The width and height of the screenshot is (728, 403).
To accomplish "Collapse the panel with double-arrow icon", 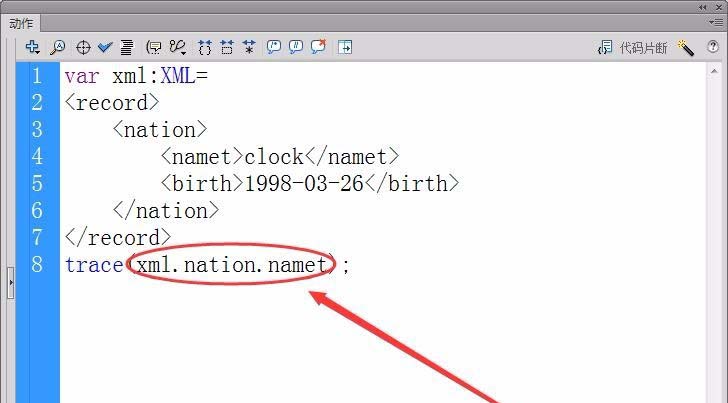I will pyautogui.click(x=702, y=7).
